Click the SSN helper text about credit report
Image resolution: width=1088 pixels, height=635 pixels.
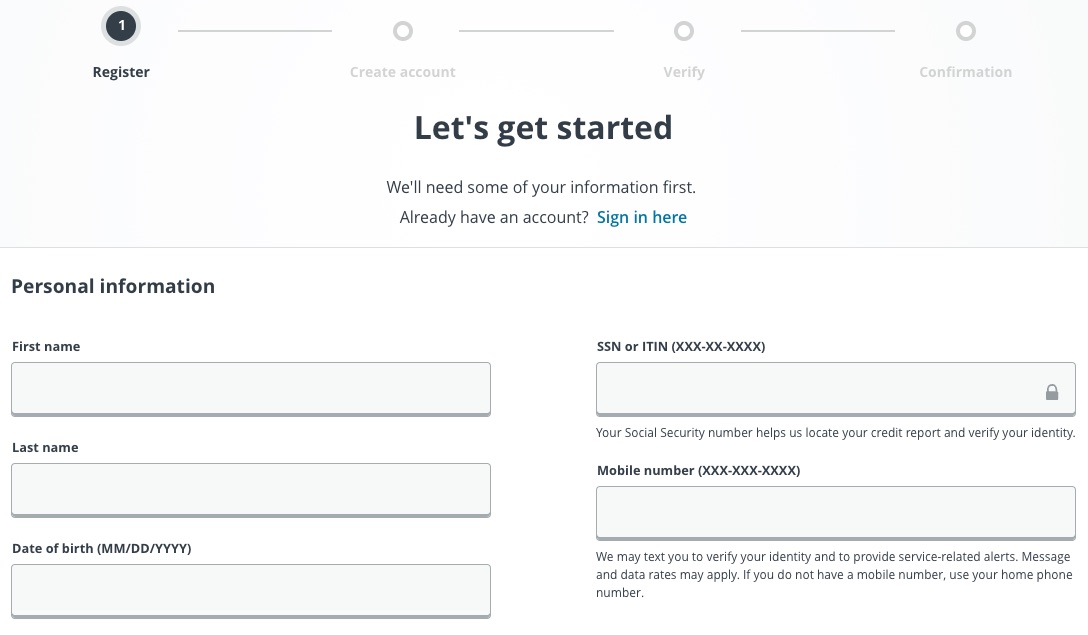(x=835, y=432)
